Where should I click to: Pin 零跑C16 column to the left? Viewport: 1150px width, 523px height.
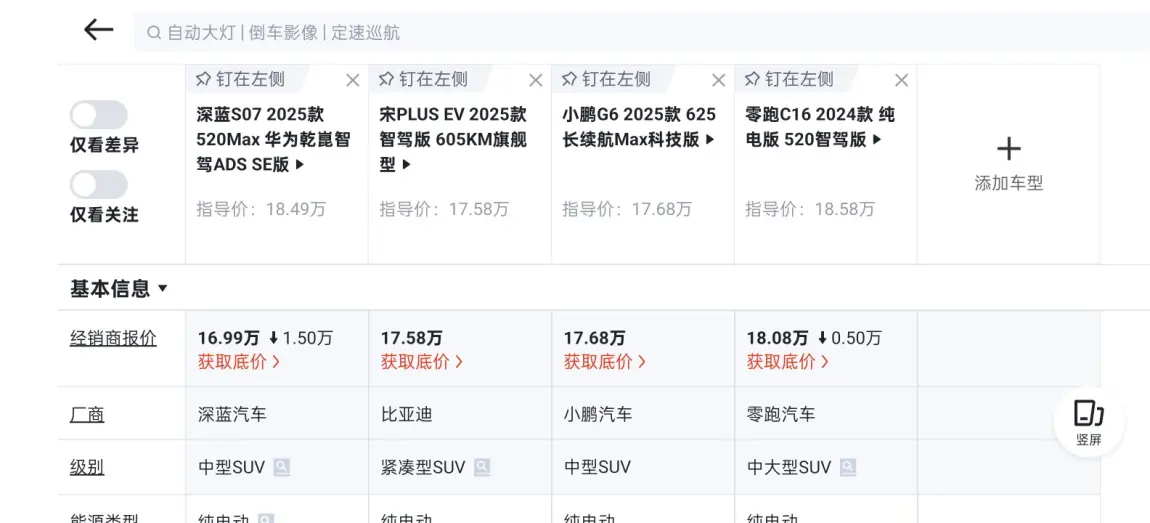(790, 78)
